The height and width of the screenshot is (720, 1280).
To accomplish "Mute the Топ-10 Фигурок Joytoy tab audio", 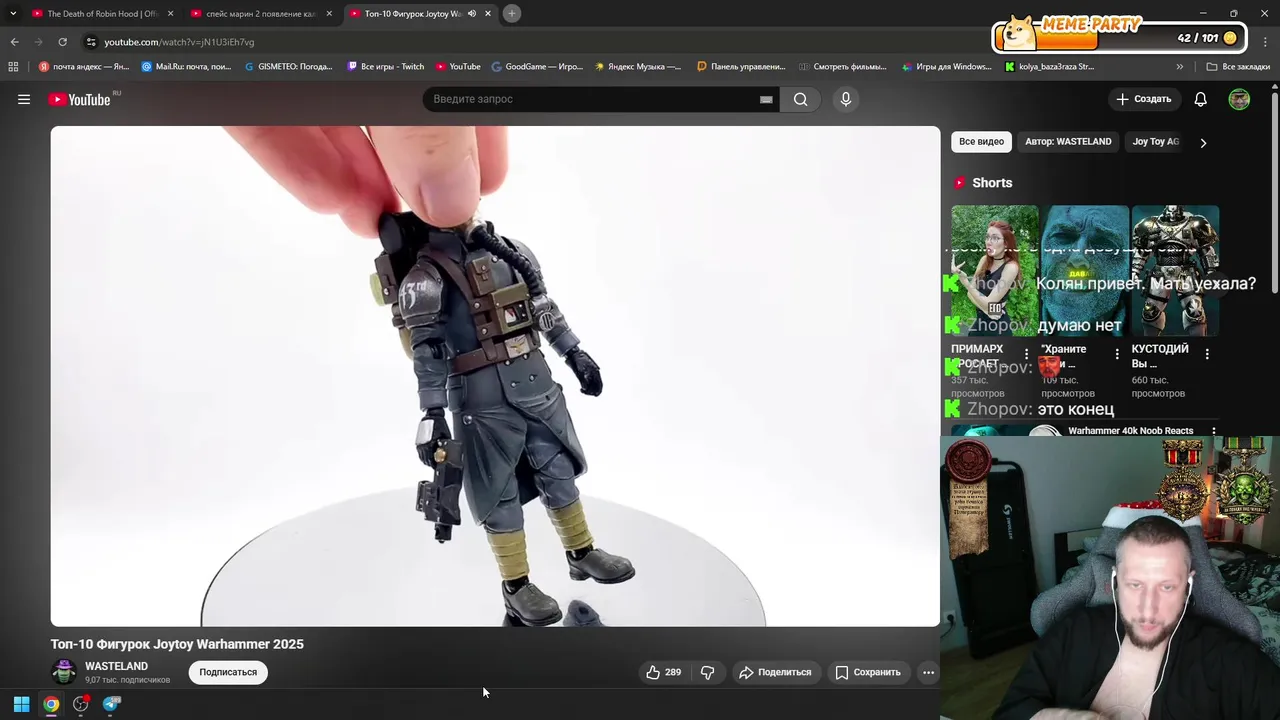I will [x=472, y=14].
